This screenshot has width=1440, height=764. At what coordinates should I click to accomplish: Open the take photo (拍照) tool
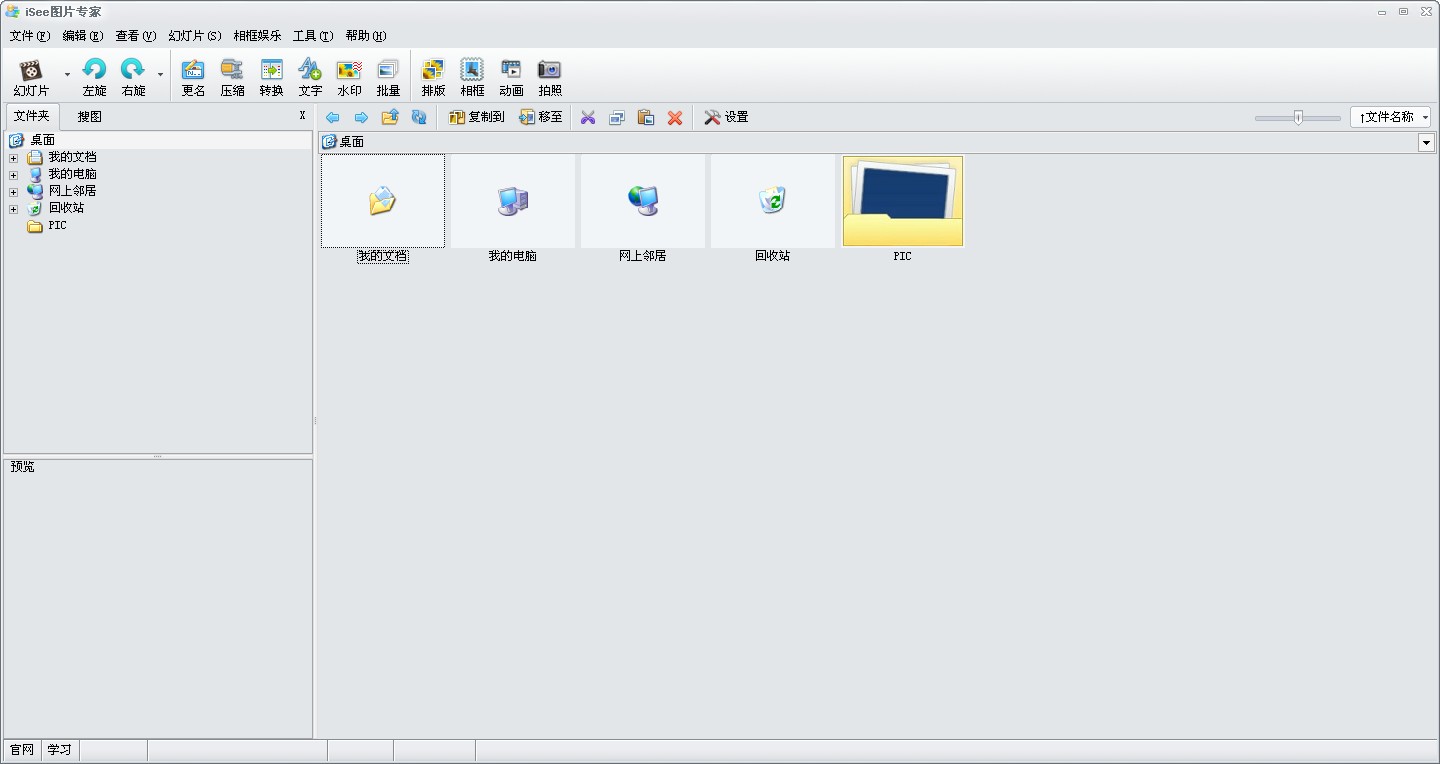(550, 77)
